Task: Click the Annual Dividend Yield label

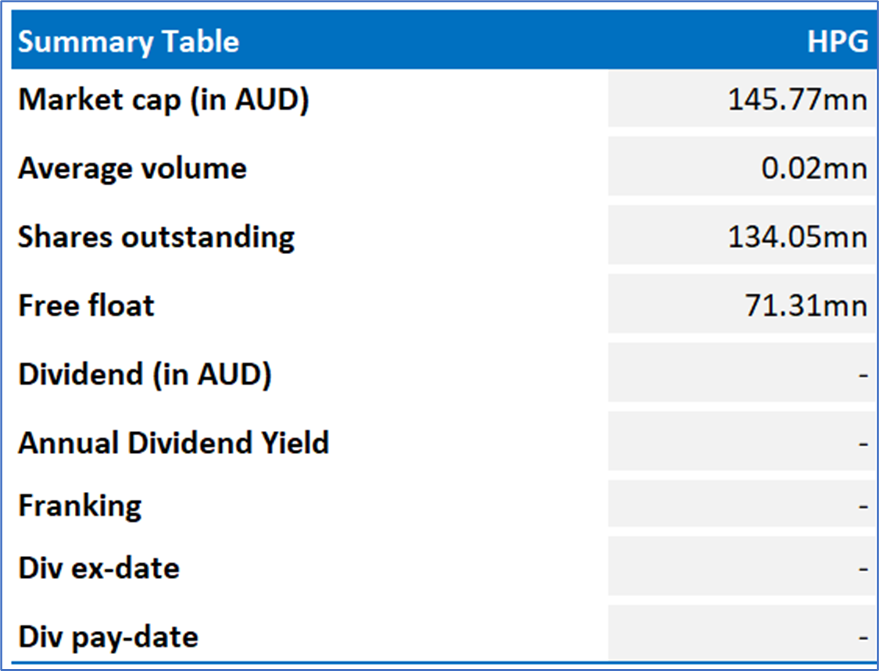Action: [173, 442]
